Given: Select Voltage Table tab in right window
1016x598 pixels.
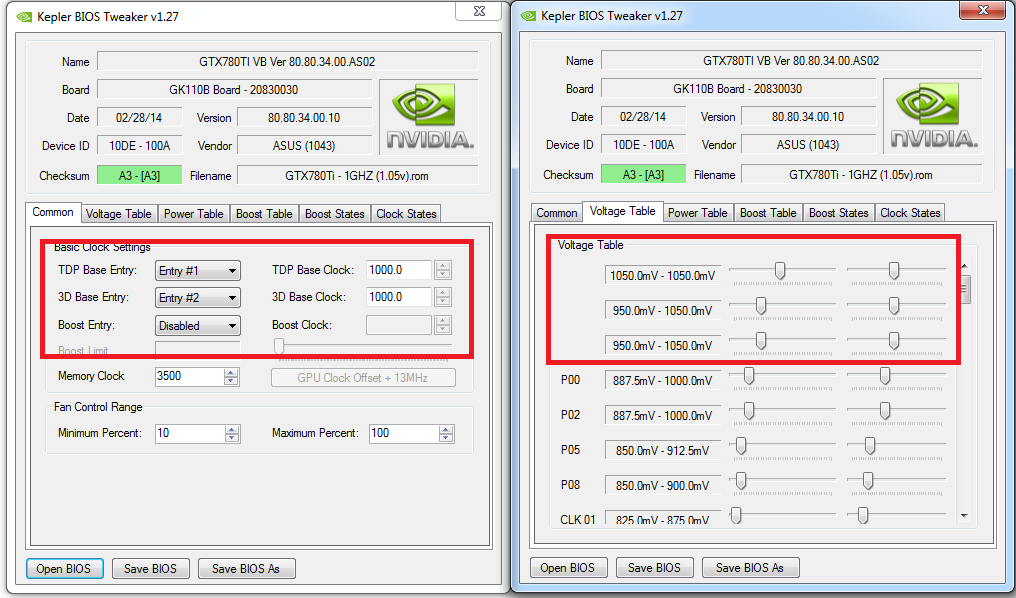Looking at the screenshot, I should 623,211.
